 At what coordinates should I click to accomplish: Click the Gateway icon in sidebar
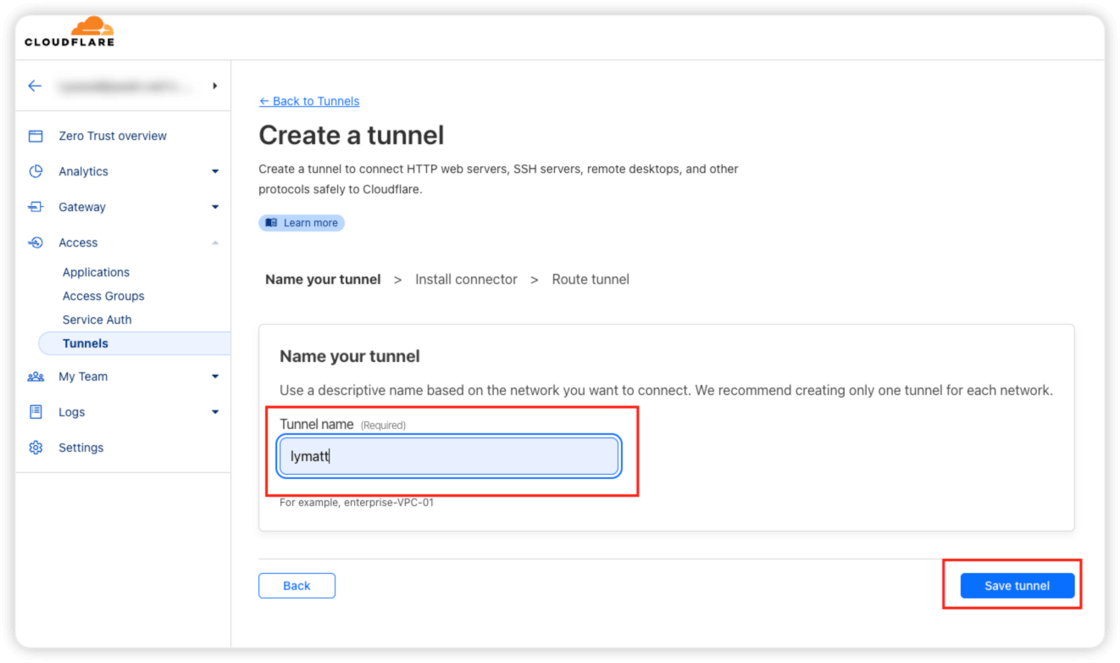[36, 207]
